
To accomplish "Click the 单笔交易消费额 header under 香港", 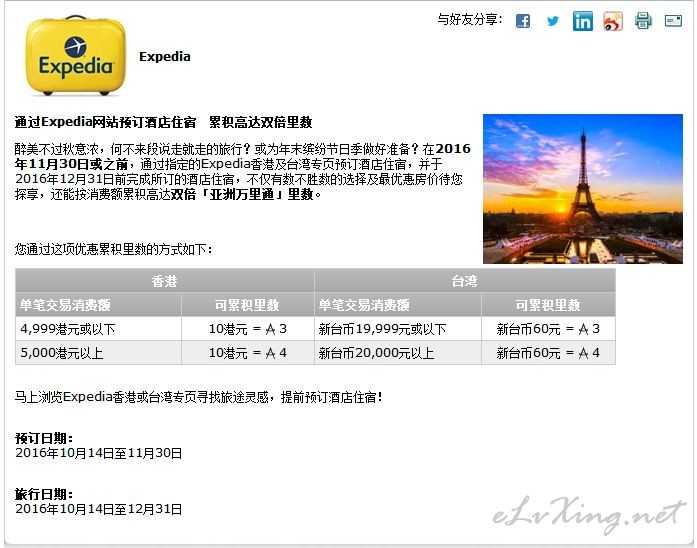I will pyautogui.click(x=98, y=305).
